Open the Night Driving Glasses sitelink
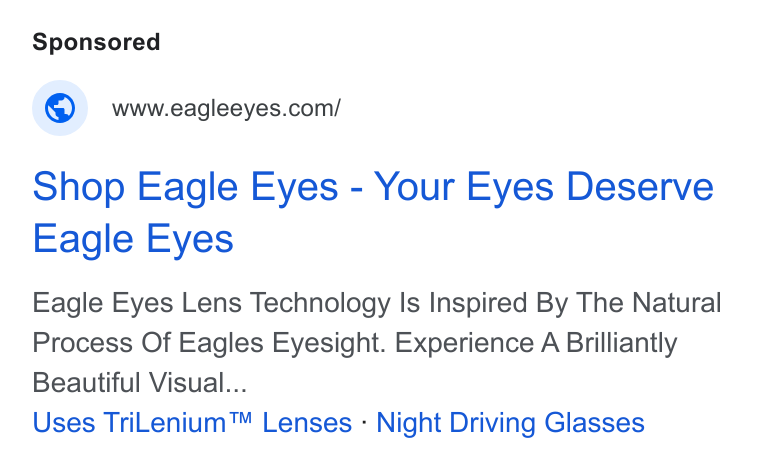Viewport: 760px width, 466px height. tap(510, 422)
